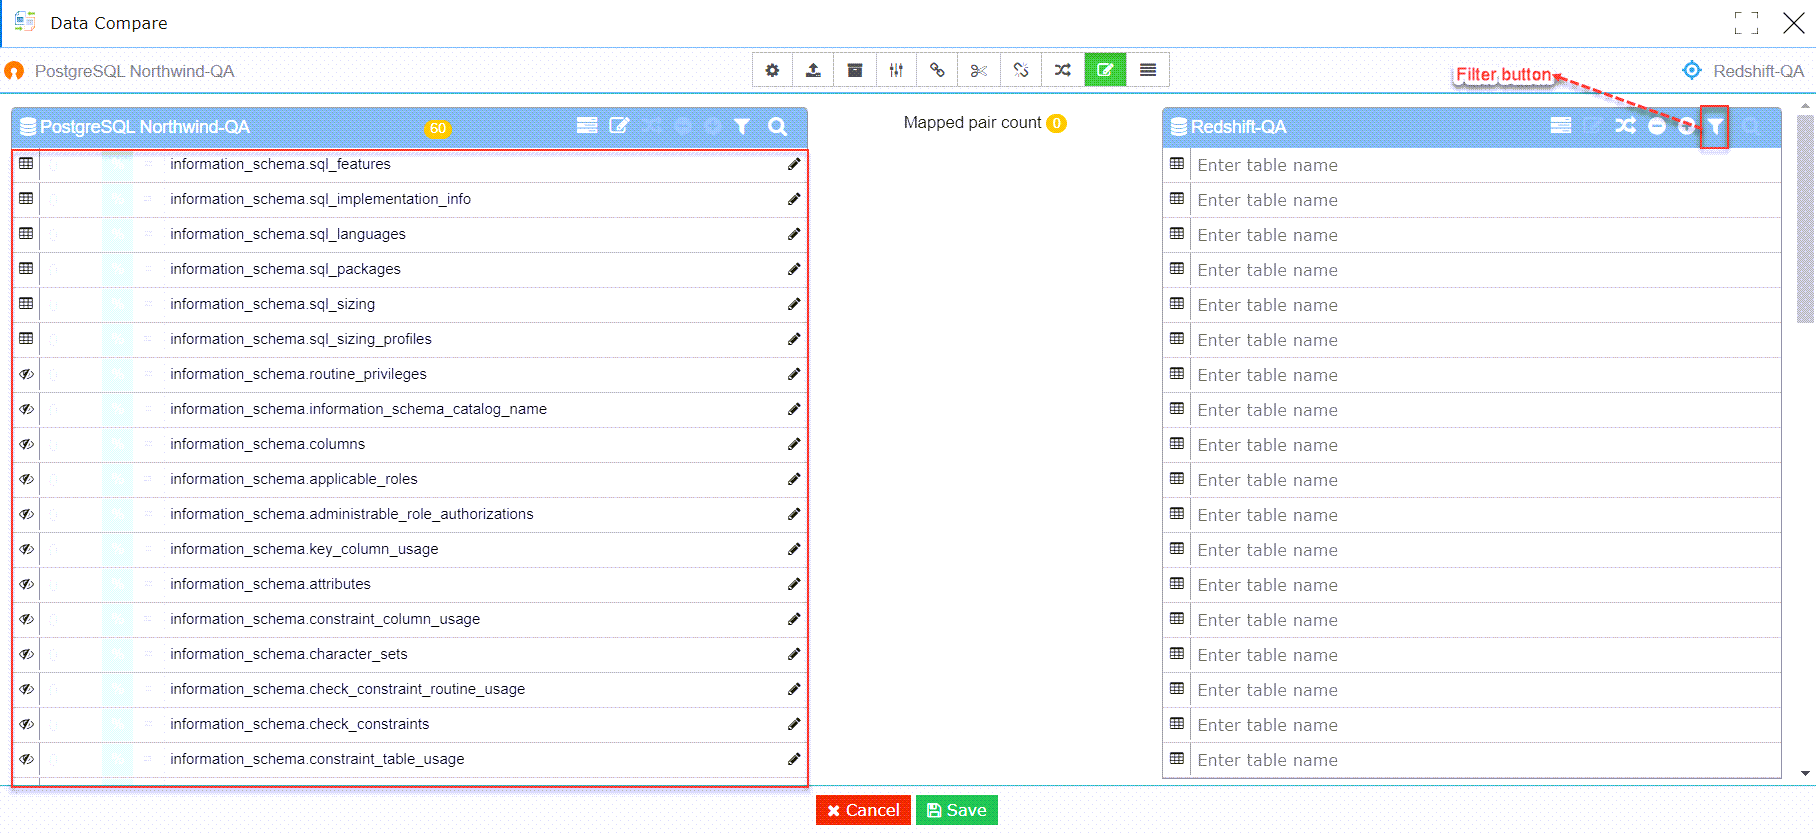Select the administrable_role_authorizations row text

pos(351,514)
